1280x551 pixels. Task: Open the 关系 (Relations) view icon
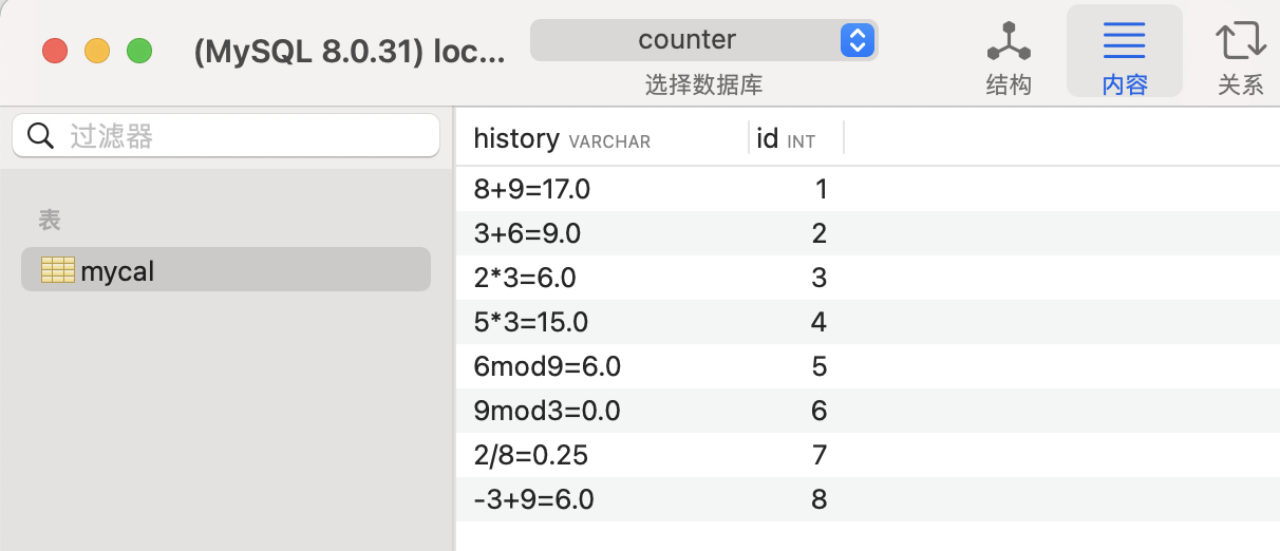[1240, 42]
